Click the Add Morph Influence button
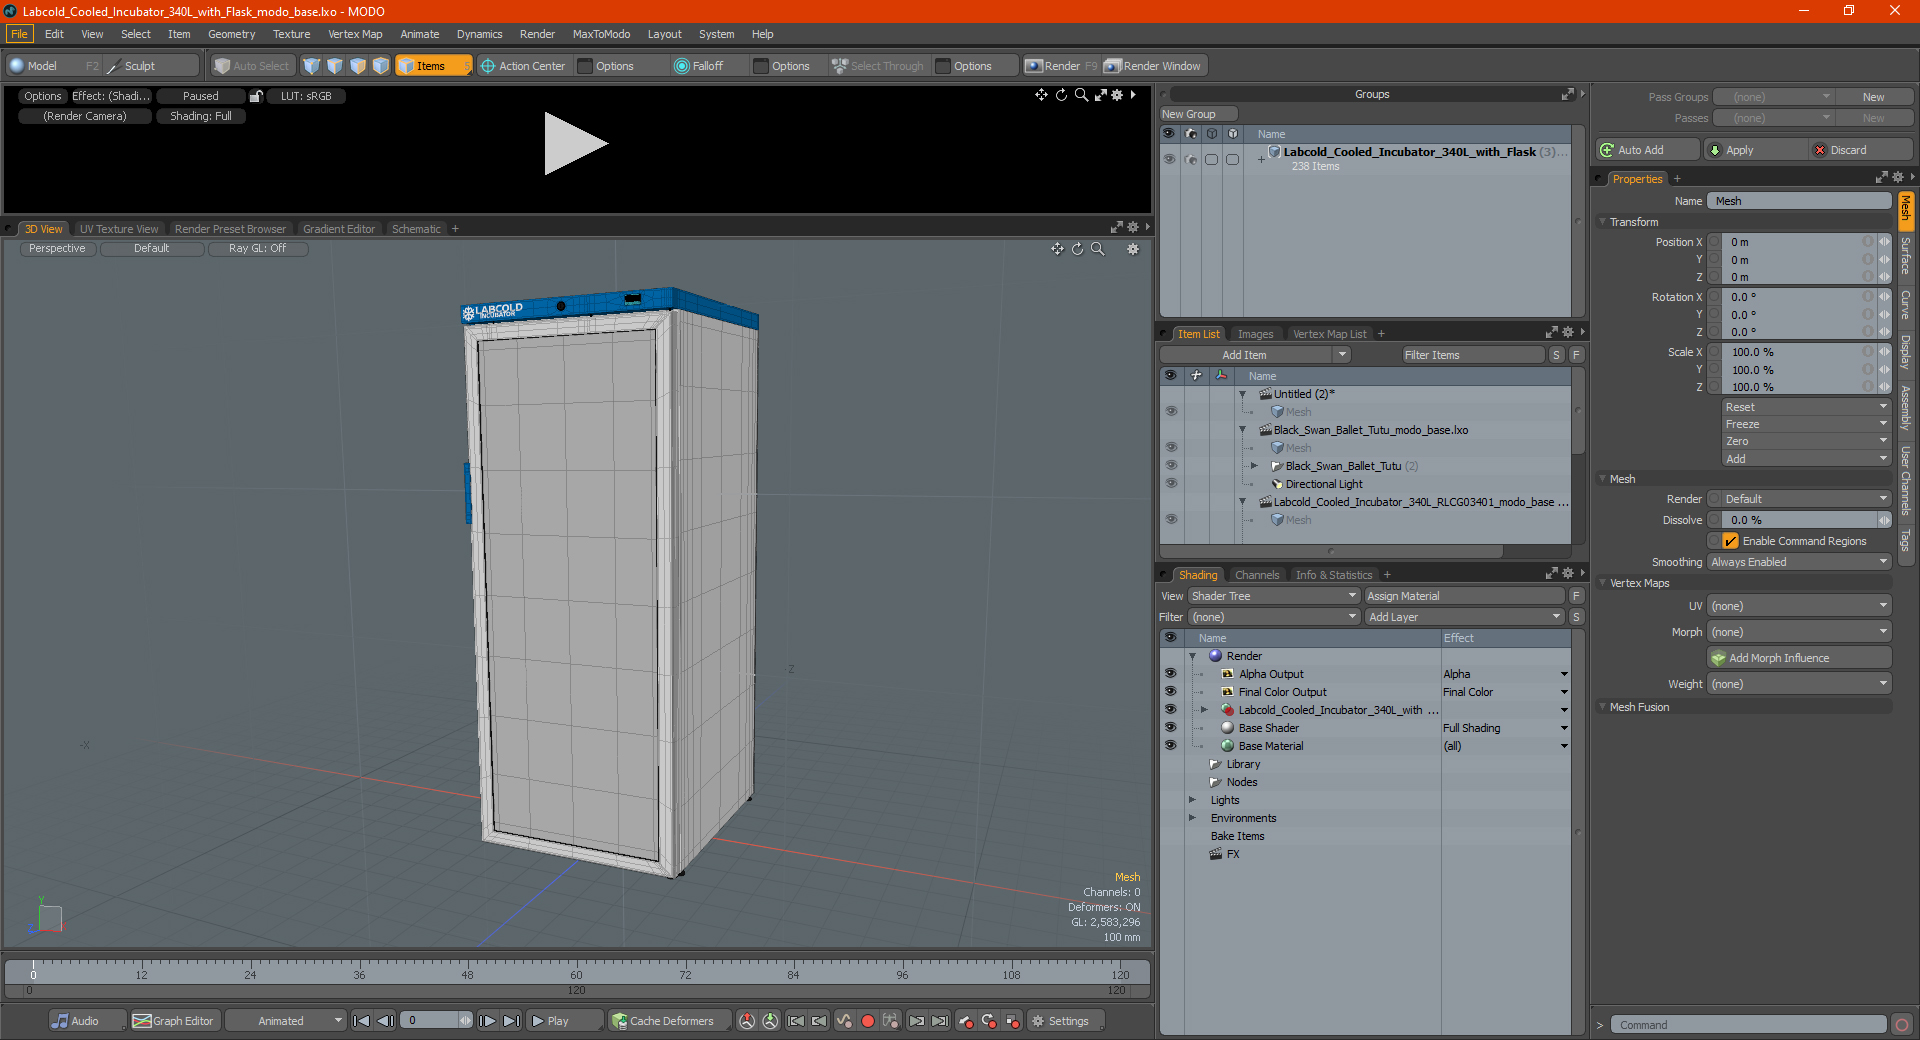The height and width of the screenshot is (1040, 1920). coord(1799,658)
